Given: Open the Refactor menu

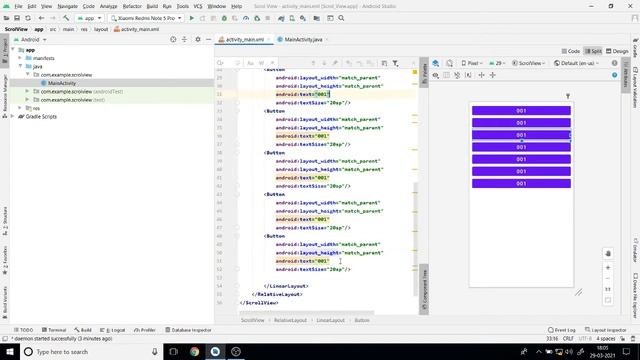Looking at the screenshot, I should click(132, 6).
